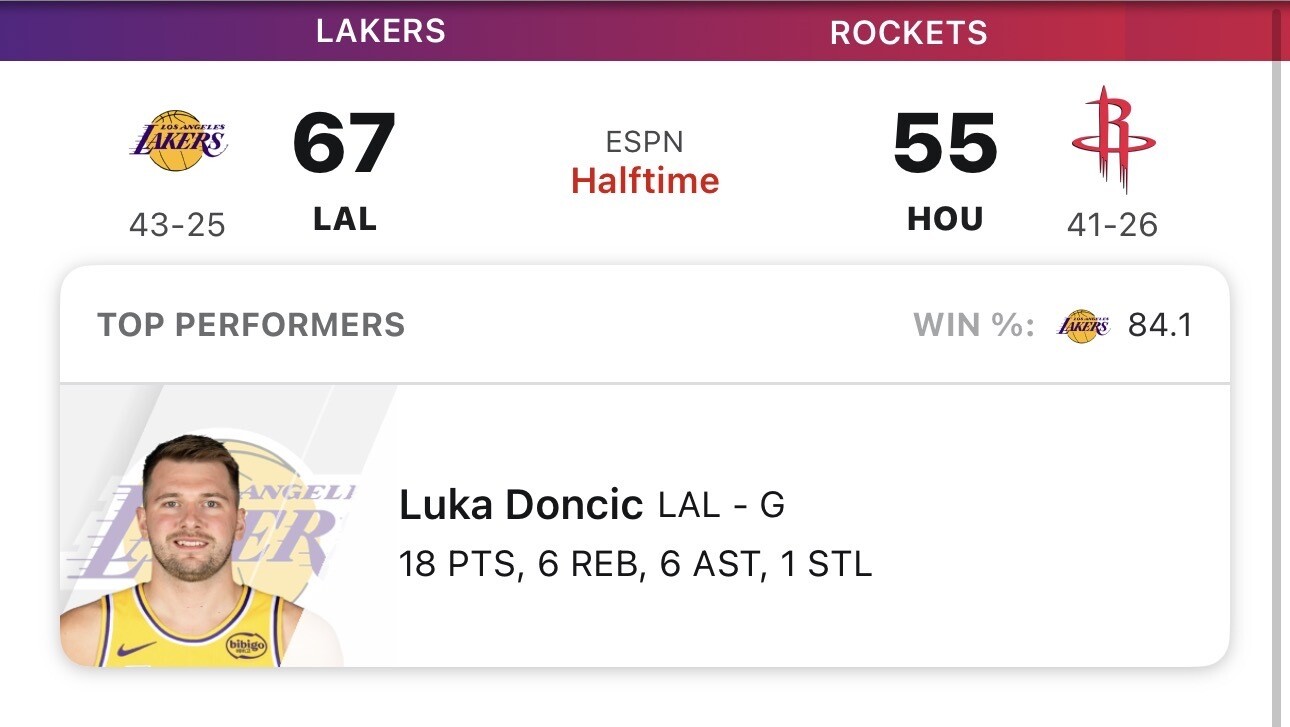This screenshot has height=727, width=1290.
Task: Click the LAL team abbreviation
Action: coord(345,219)
